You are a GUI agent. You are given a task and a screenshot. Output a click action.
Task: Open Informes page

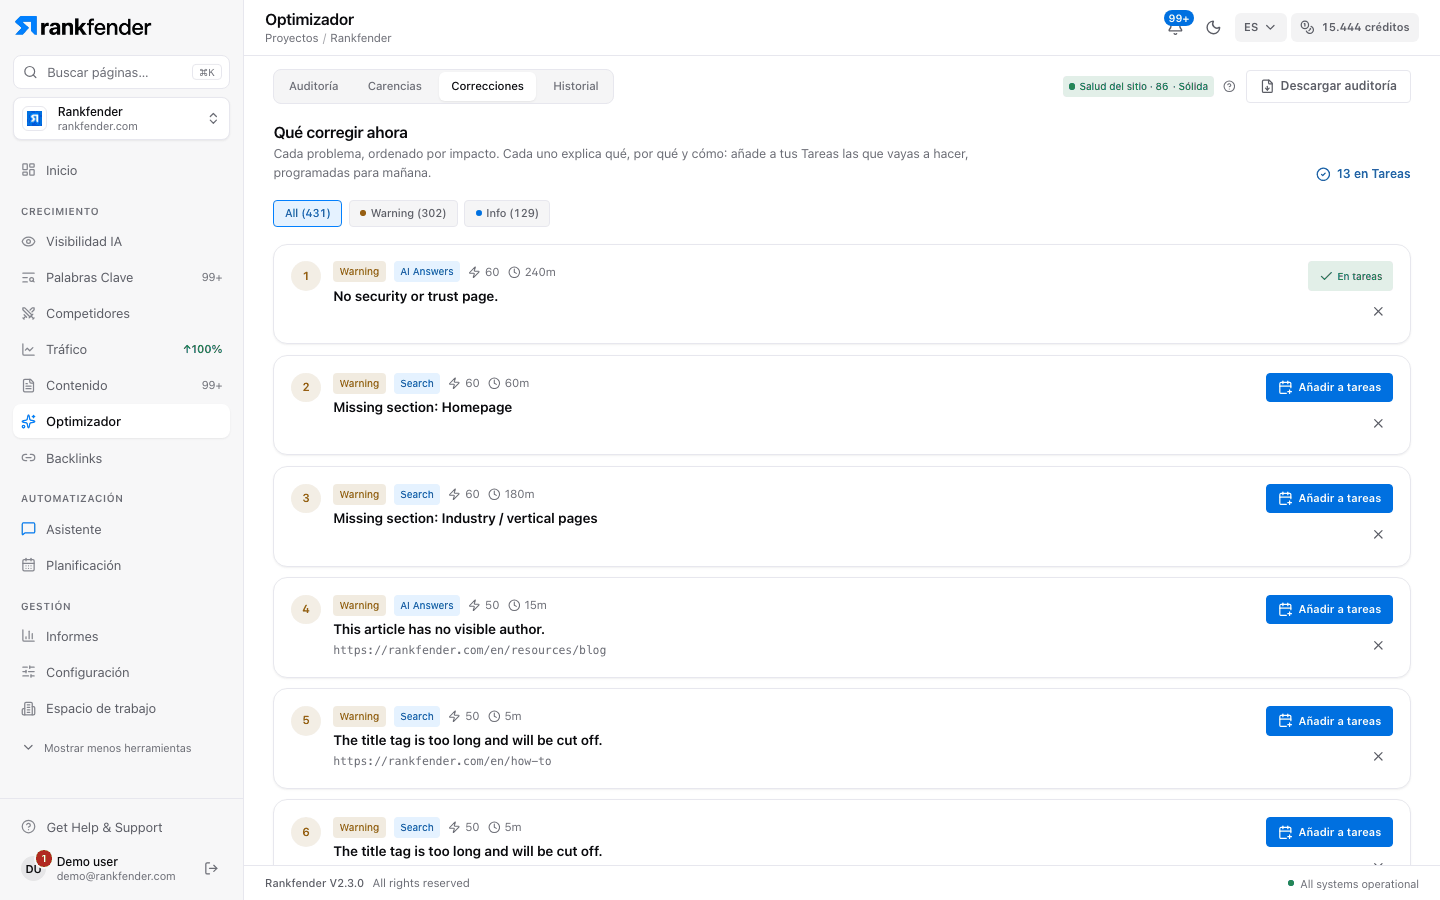[121, 636]
